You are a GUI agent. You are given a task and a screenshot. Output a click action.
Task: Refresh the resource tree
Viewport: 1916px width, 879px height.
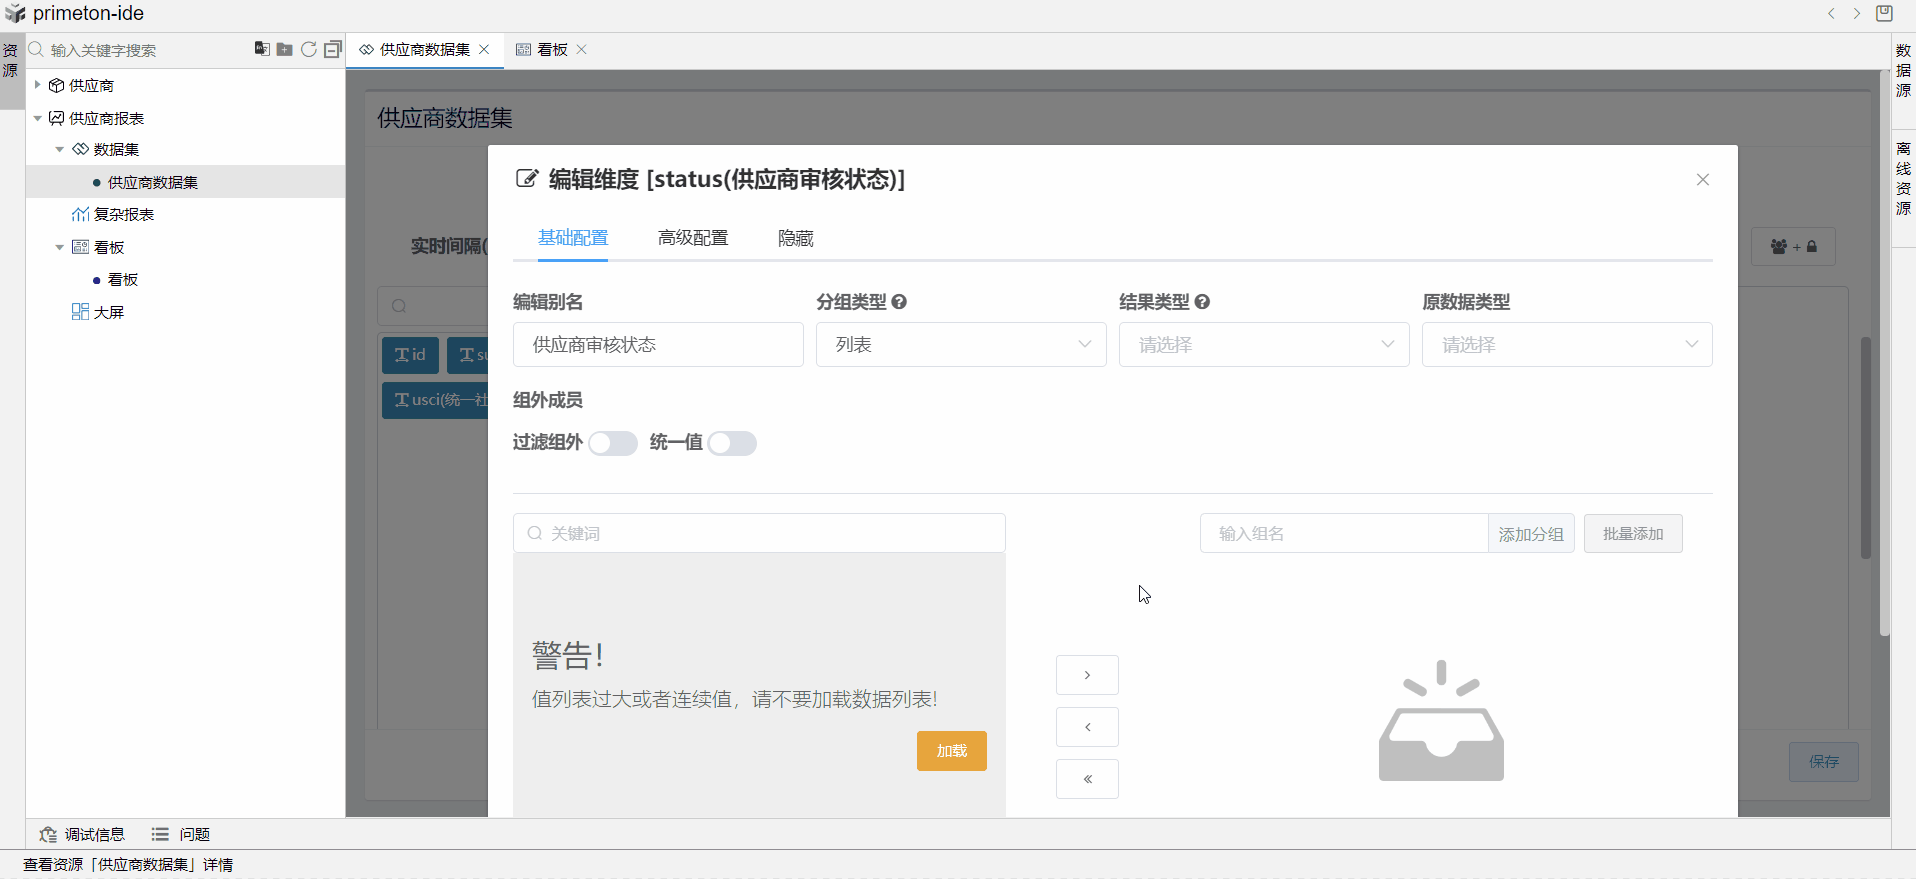(x=309, y=49)
